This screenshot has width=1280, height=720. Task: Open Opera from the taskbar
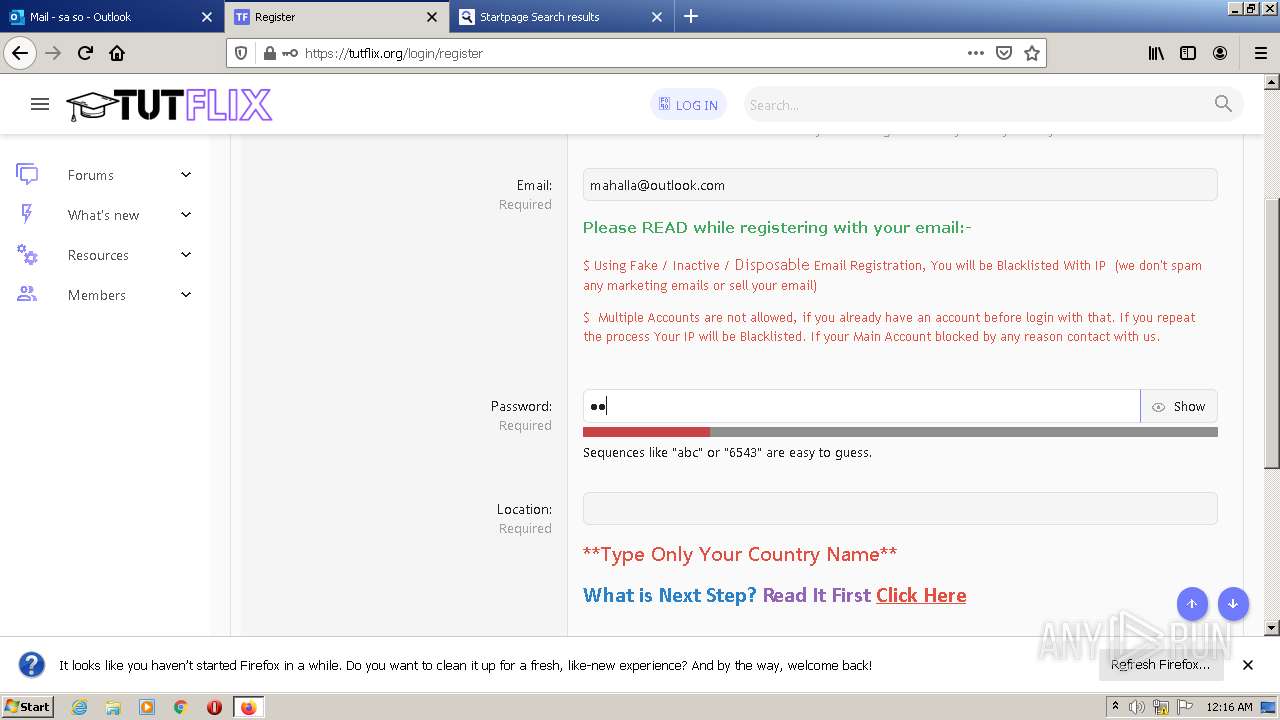point(214,707)
